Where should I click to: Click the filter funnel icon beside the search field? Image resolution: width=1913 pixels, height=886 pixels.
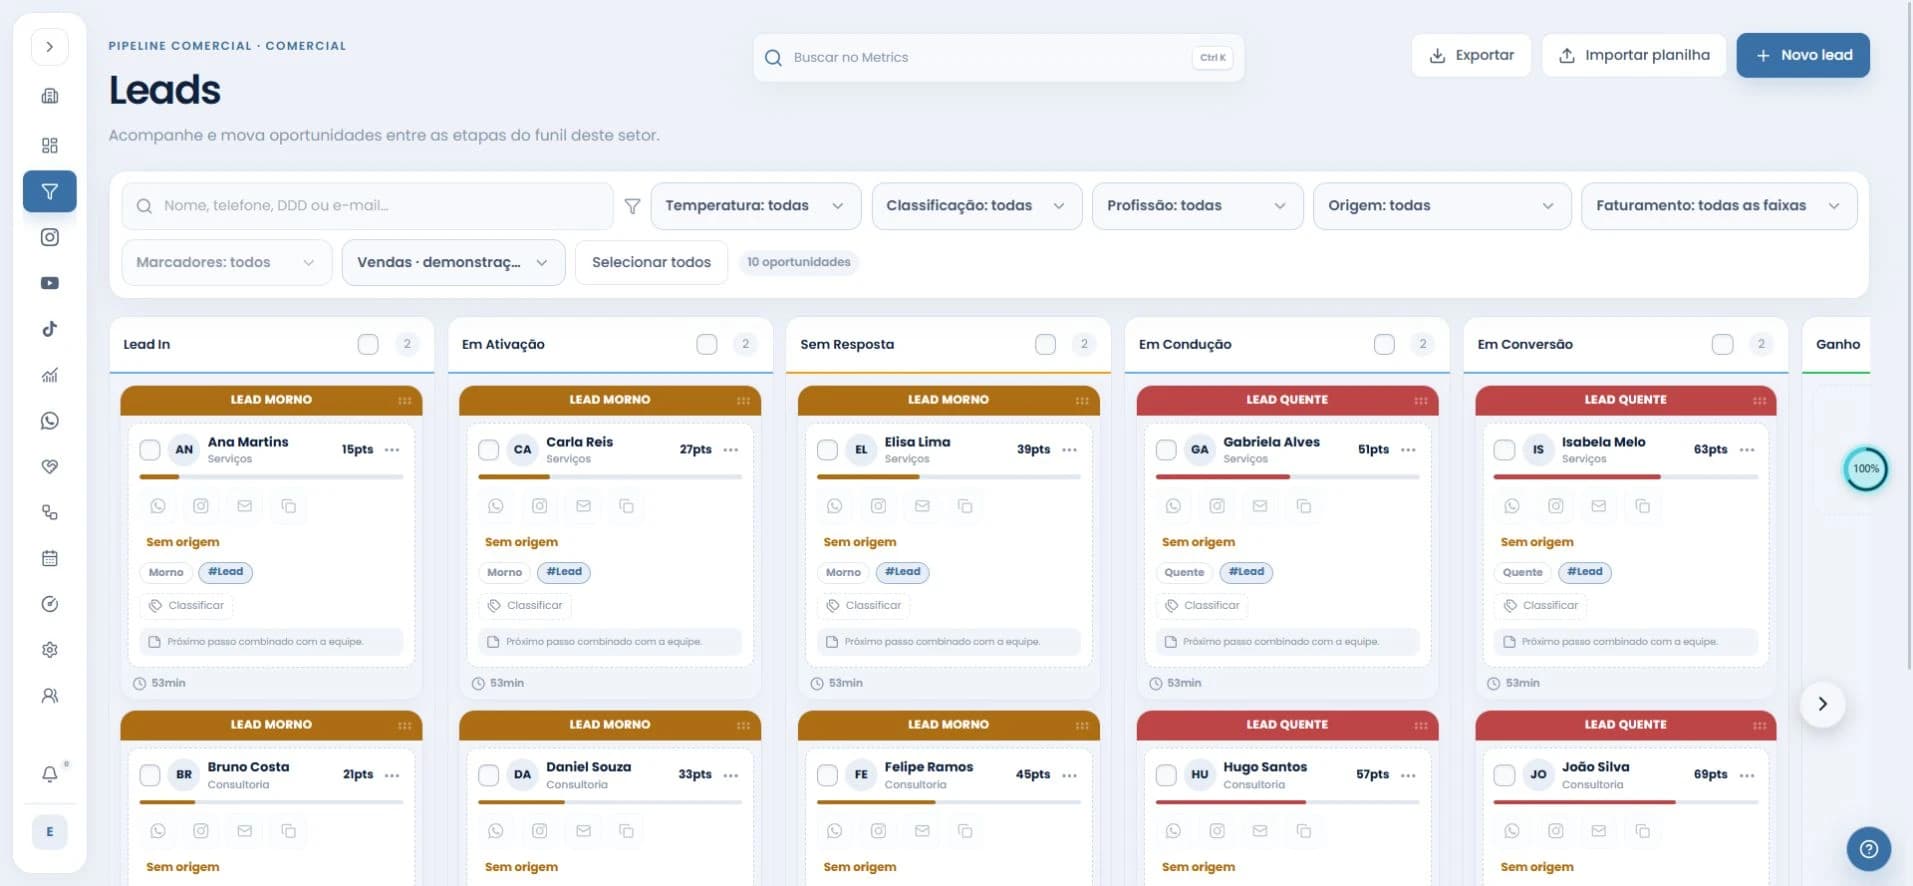pos(632,206)
